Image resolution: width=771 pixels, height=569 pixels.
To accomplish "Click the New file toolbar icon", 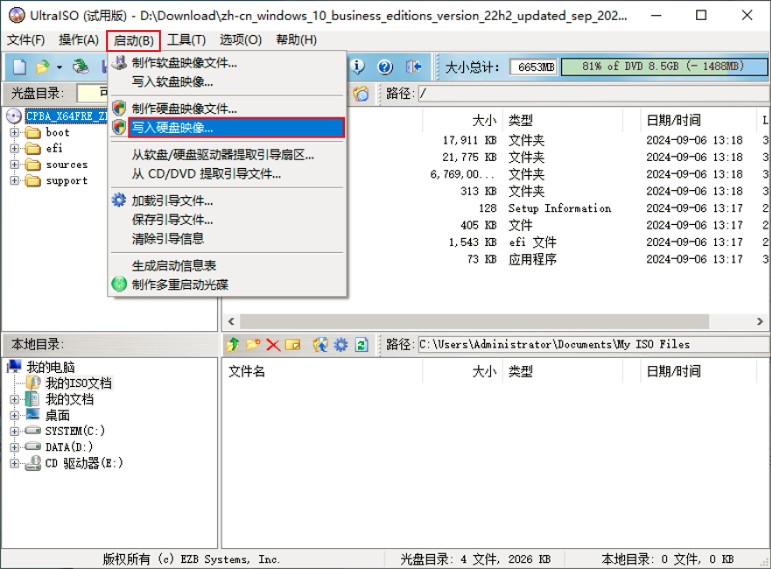I will [19, 67].
